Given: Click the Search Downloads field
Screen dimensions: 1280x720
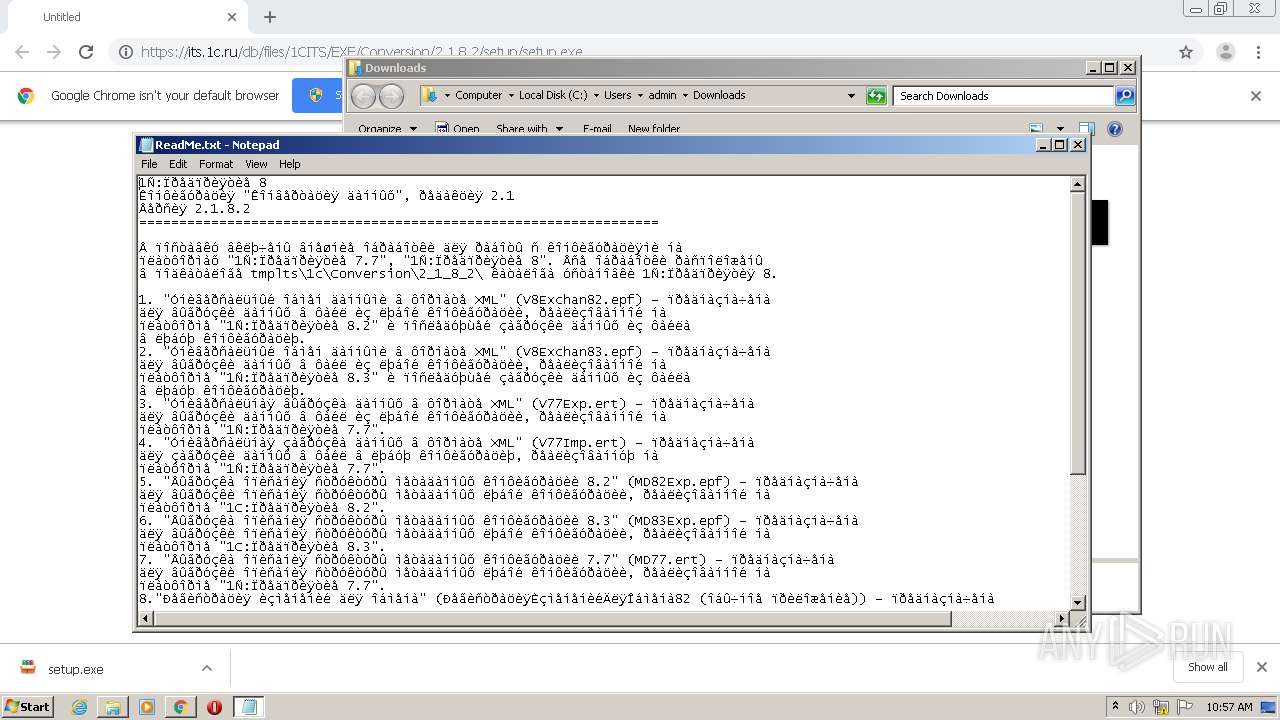Looking at the screenshot, I should [x=1003, y=96].
